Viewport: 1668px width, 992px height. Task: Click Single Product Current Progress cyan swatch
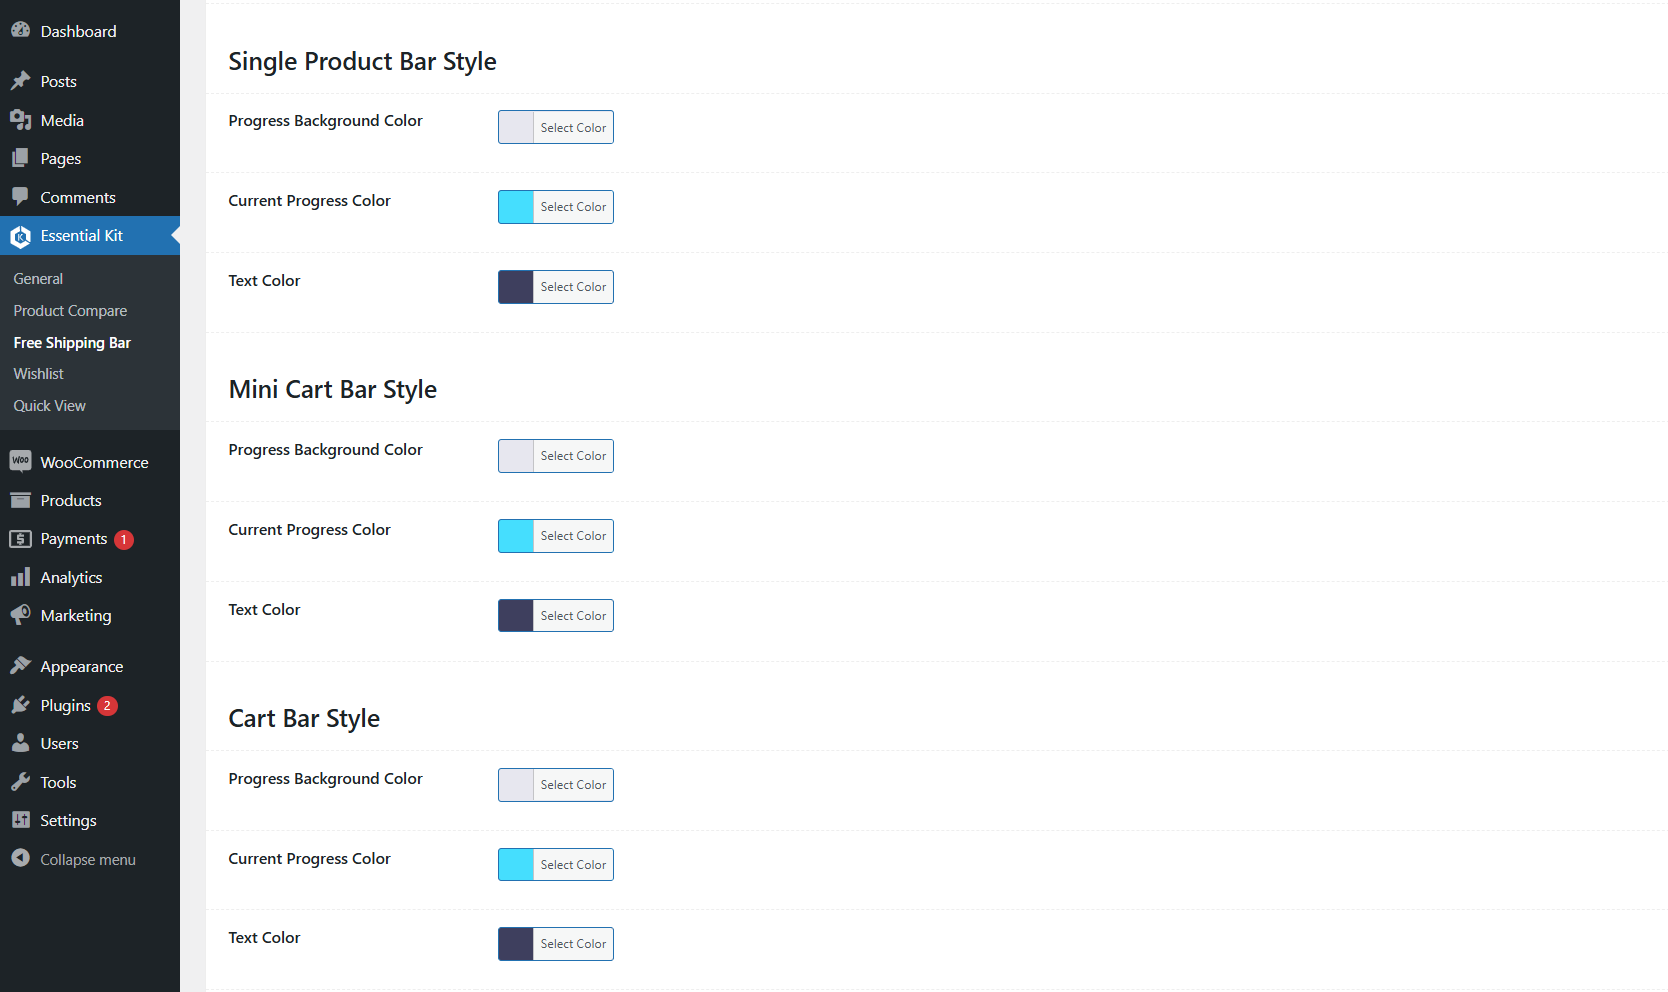[516, 207]
